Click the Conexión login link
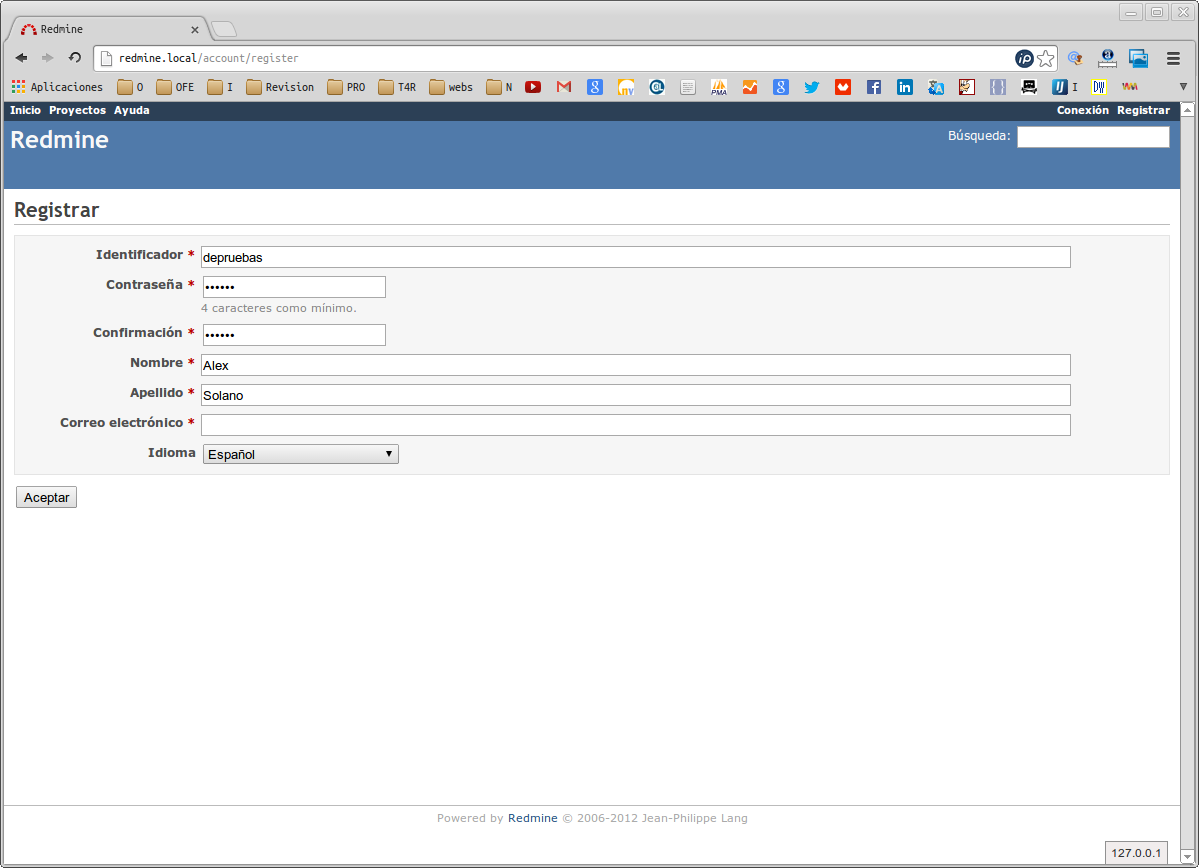This screenshot has width=1199, height=868. point(1082,110)
